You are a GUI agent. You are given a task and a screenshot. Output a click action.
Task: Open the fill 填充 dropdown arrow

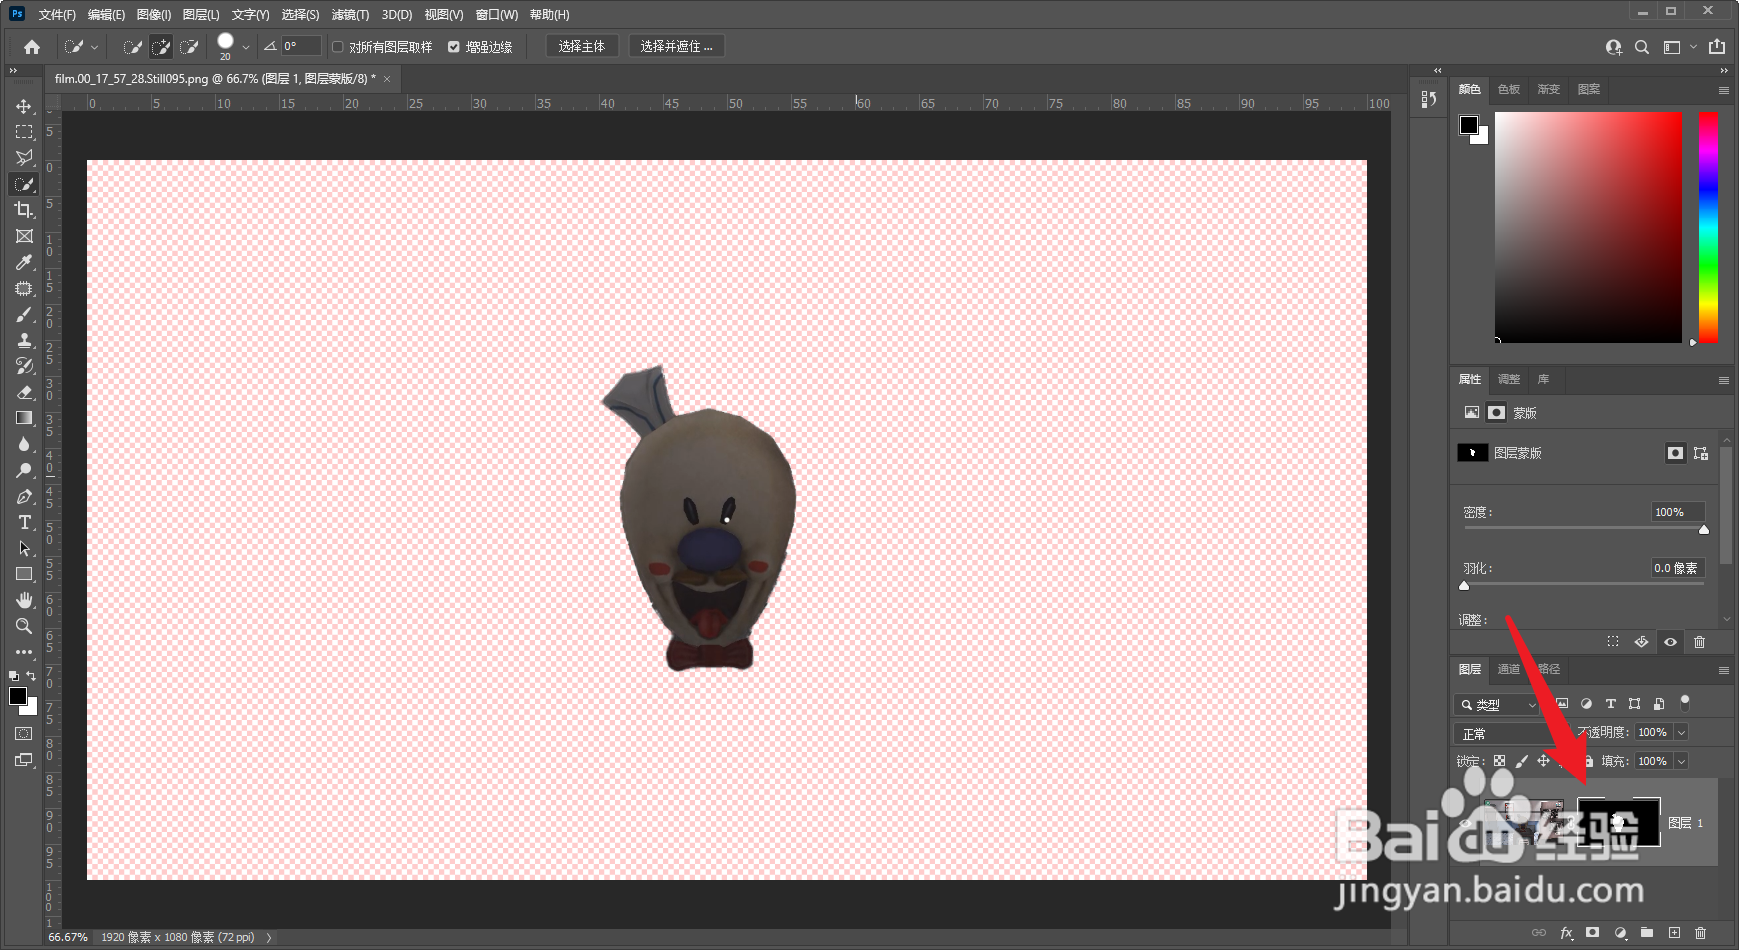point(1681,761)
